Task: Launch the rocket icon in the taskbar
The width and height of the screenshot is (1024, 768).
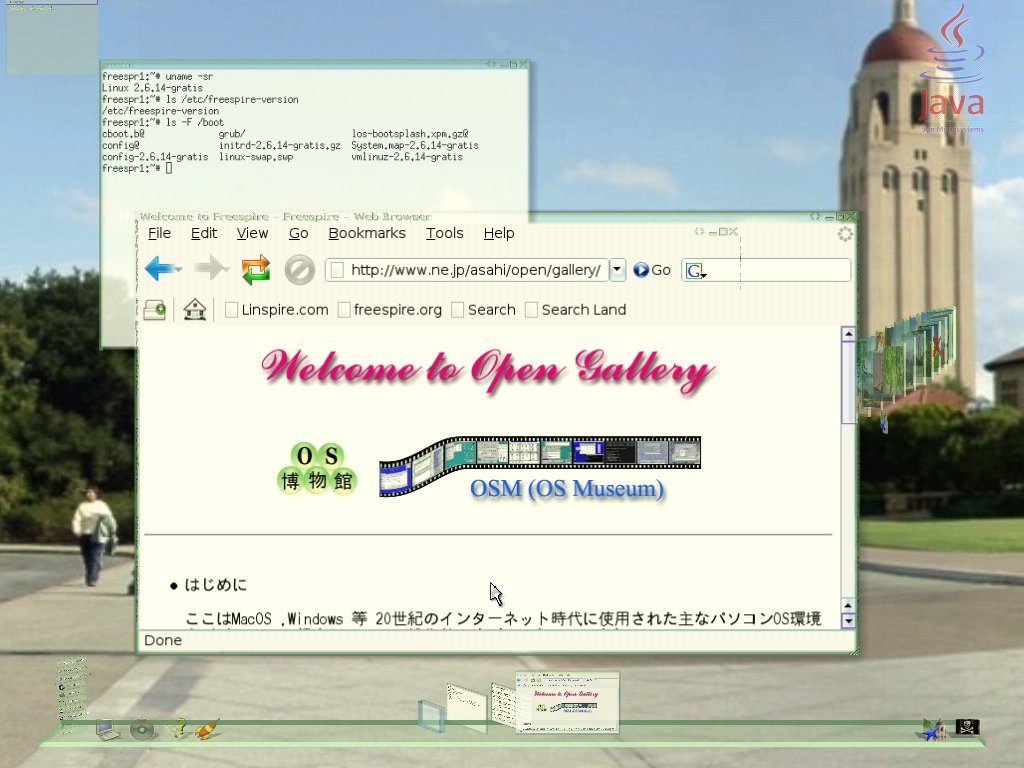Action: tap(208, 728)
